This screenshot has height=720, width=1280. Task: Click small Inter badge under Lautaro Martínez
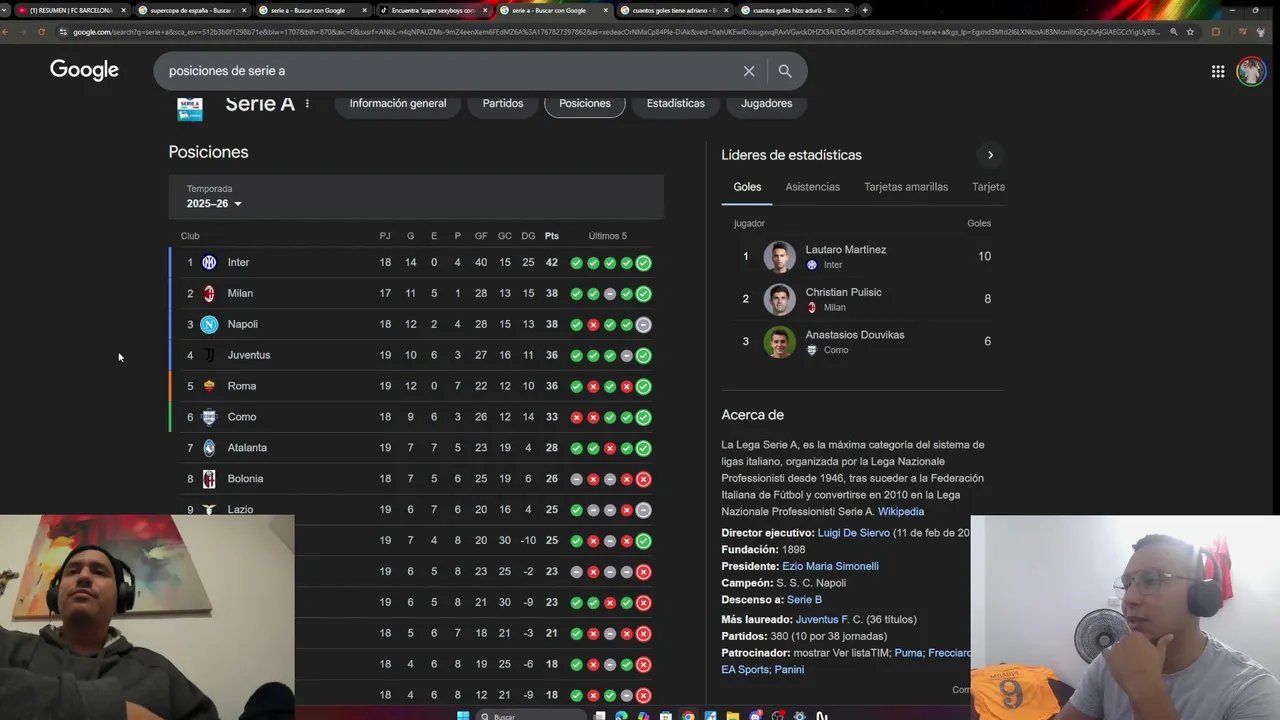(812, 265)
